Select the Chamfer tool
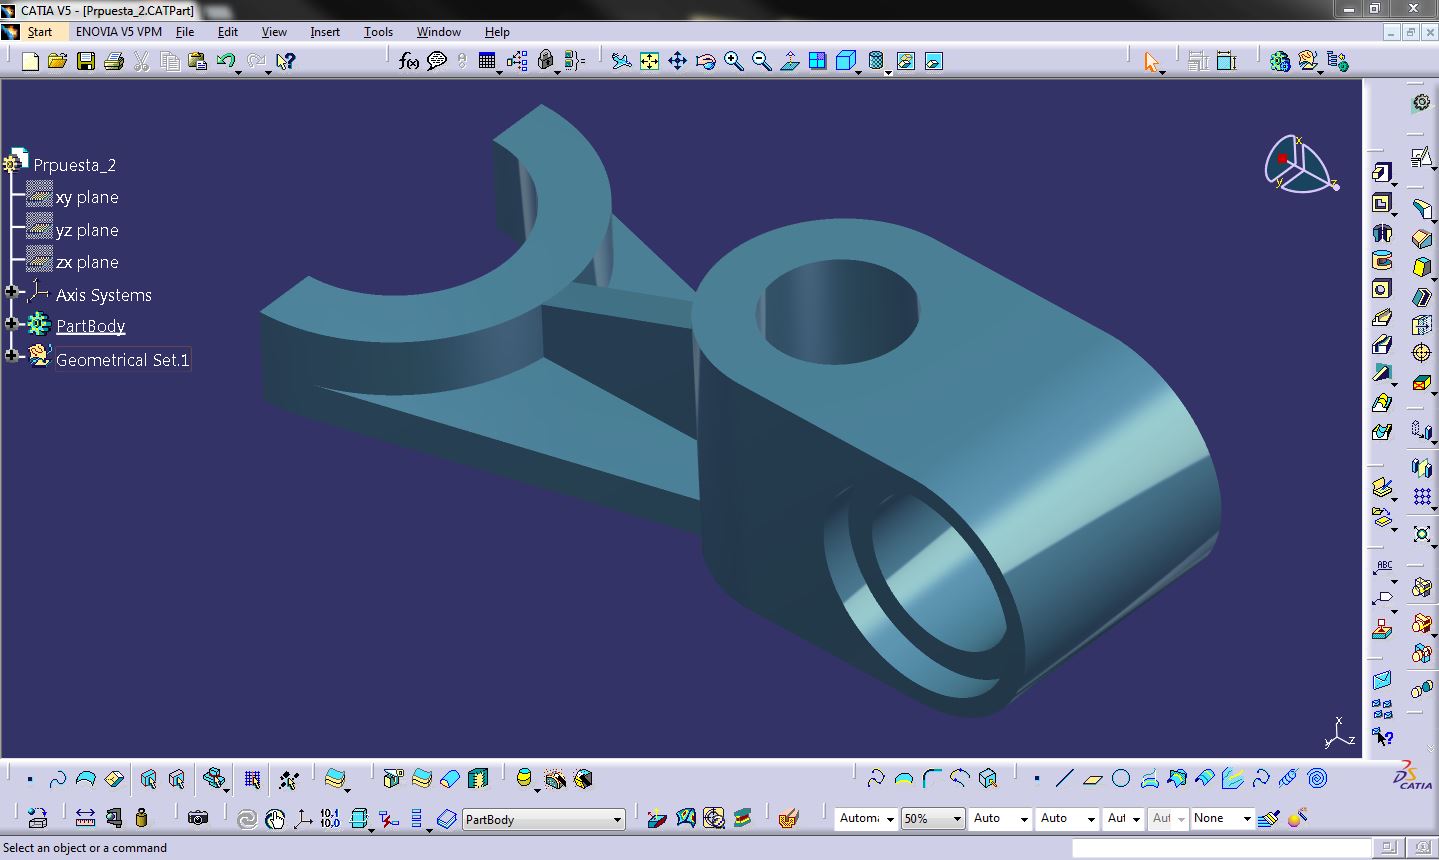Screen dimensions: 1439x860 pos(1421,238)
